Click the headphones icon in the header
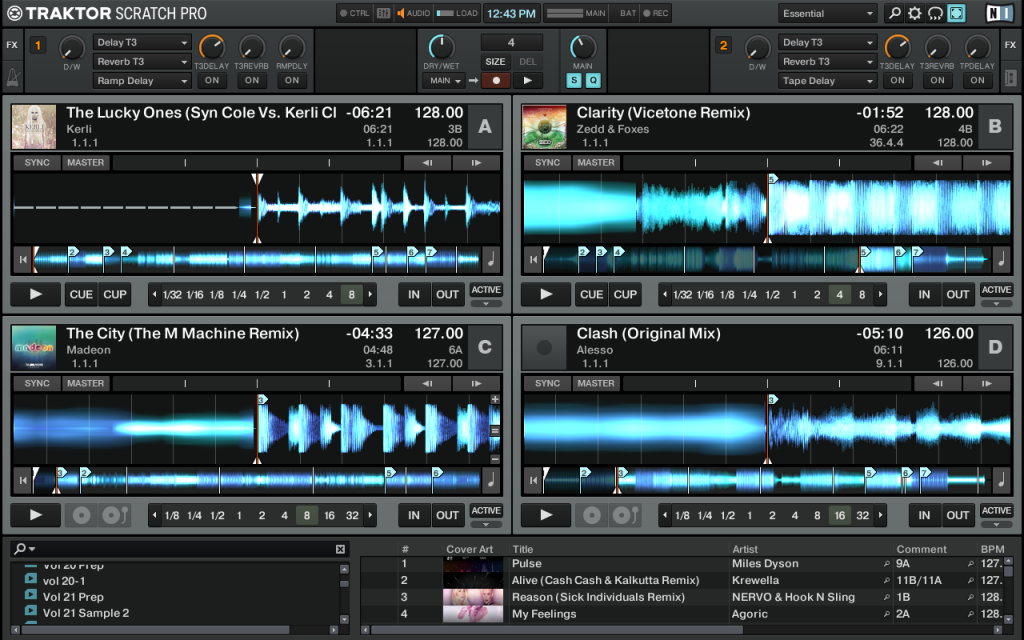 pyautogui.click(x=935, y=13)
